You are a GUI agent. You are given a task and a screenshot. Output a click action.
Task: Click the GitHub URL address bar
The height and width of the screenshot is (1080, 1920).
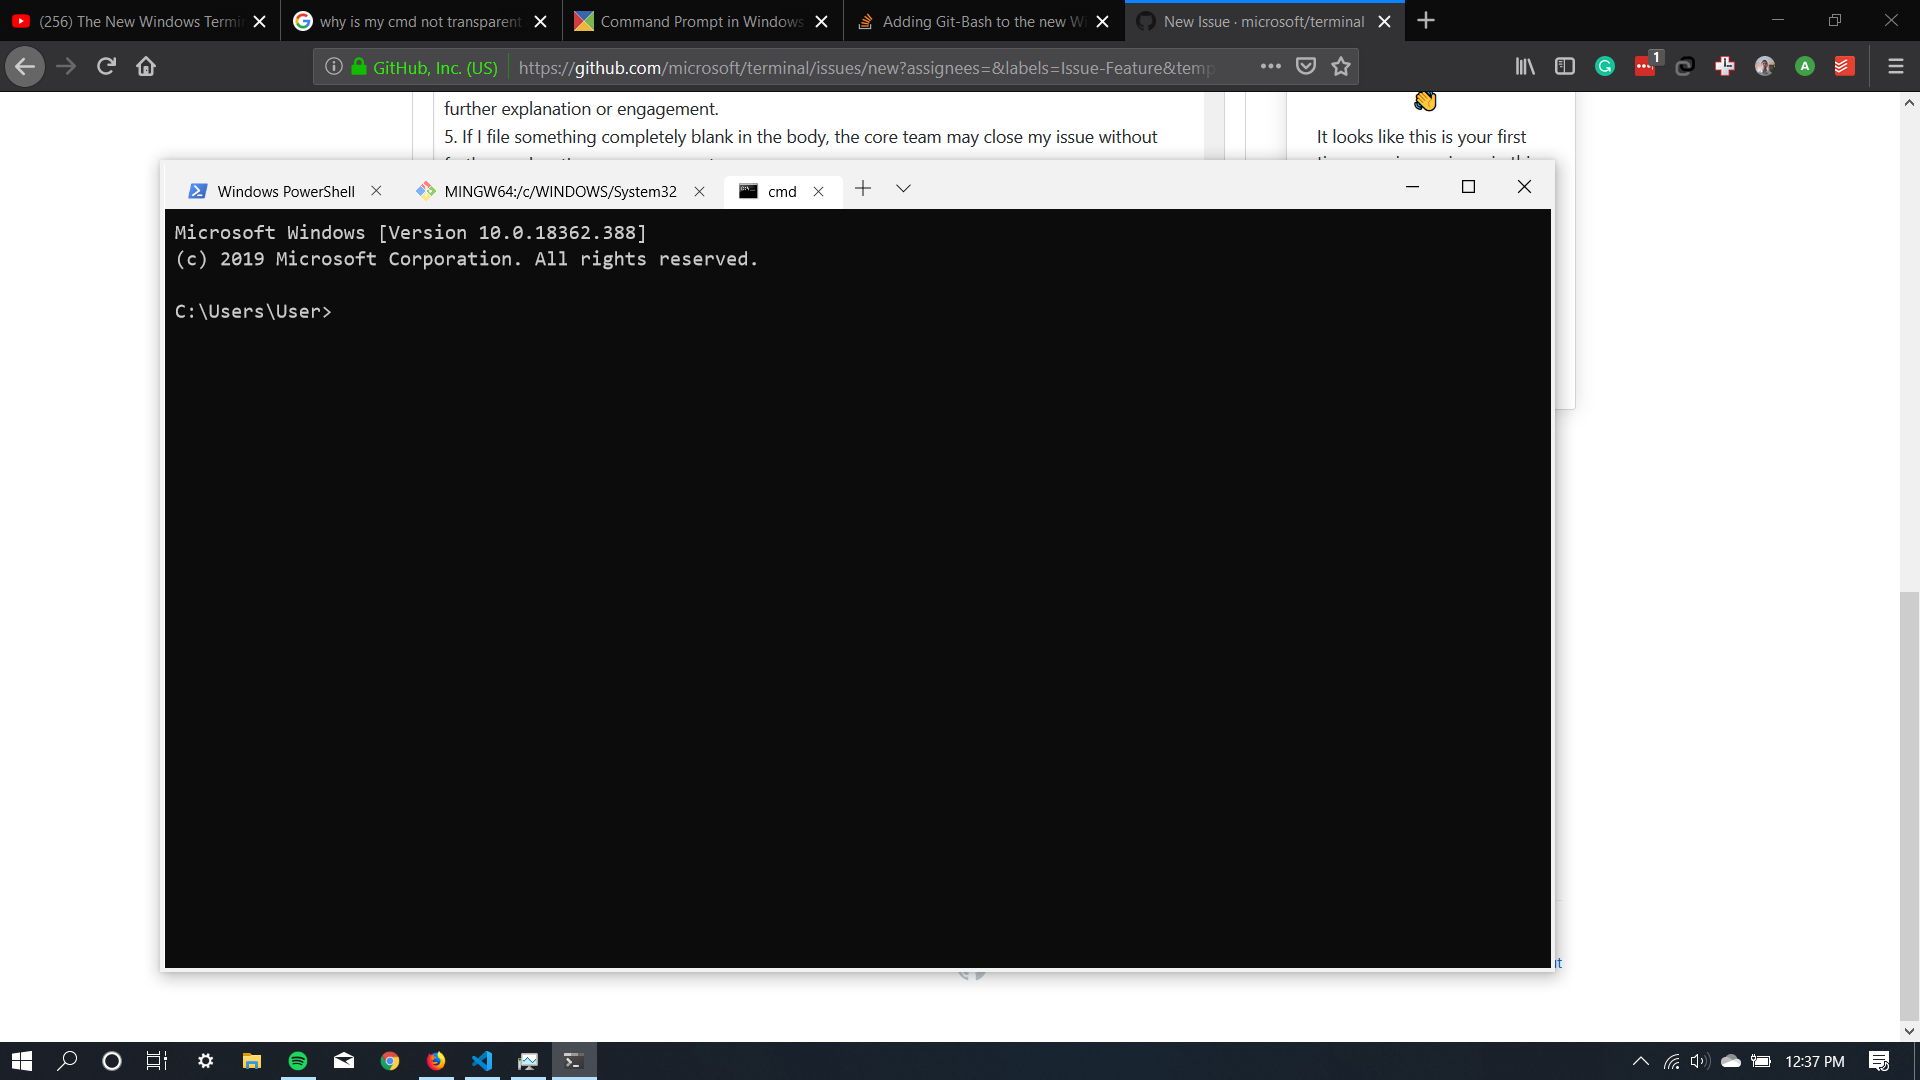[x=865, y=67]
